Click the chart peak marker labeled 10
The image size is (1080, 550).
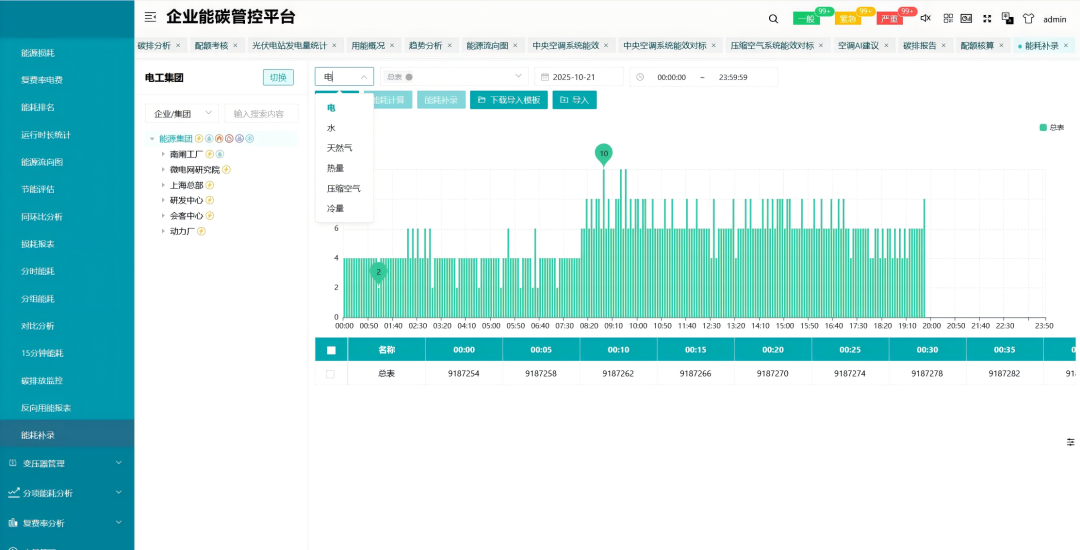[x=603, y=153]
